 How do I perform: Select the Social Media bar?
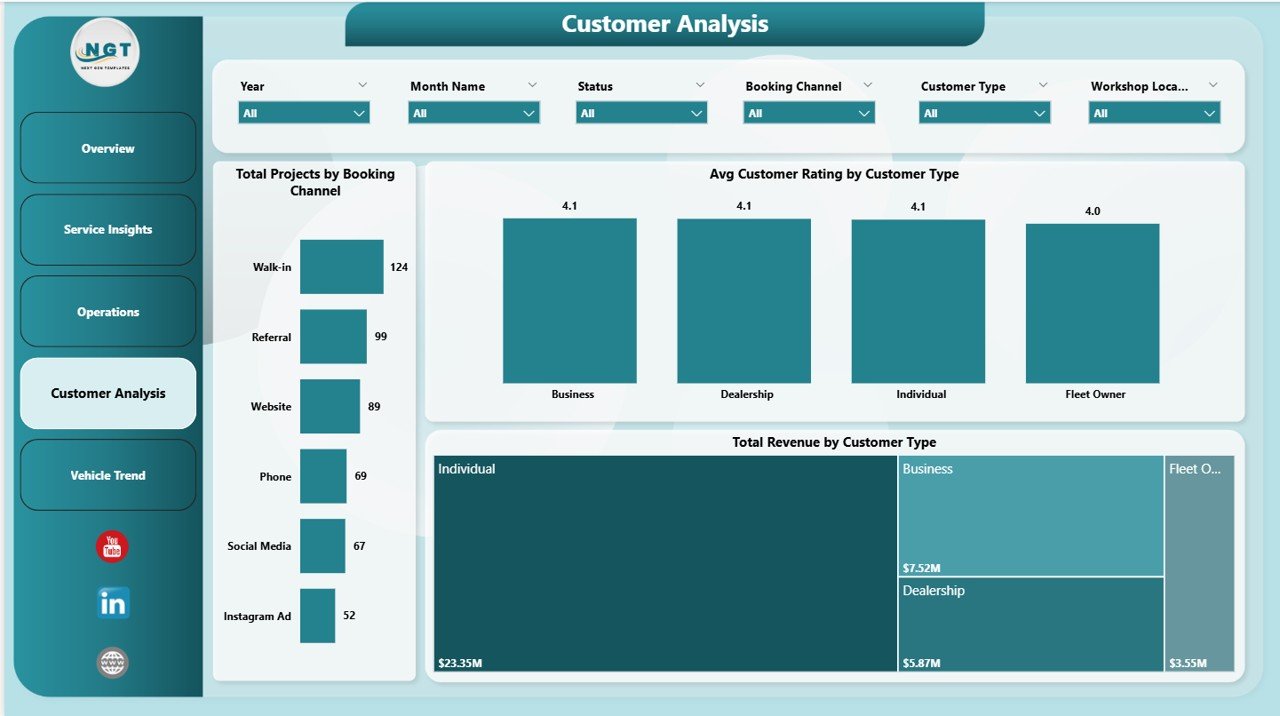pyautogui.click(x=322, y=546)
